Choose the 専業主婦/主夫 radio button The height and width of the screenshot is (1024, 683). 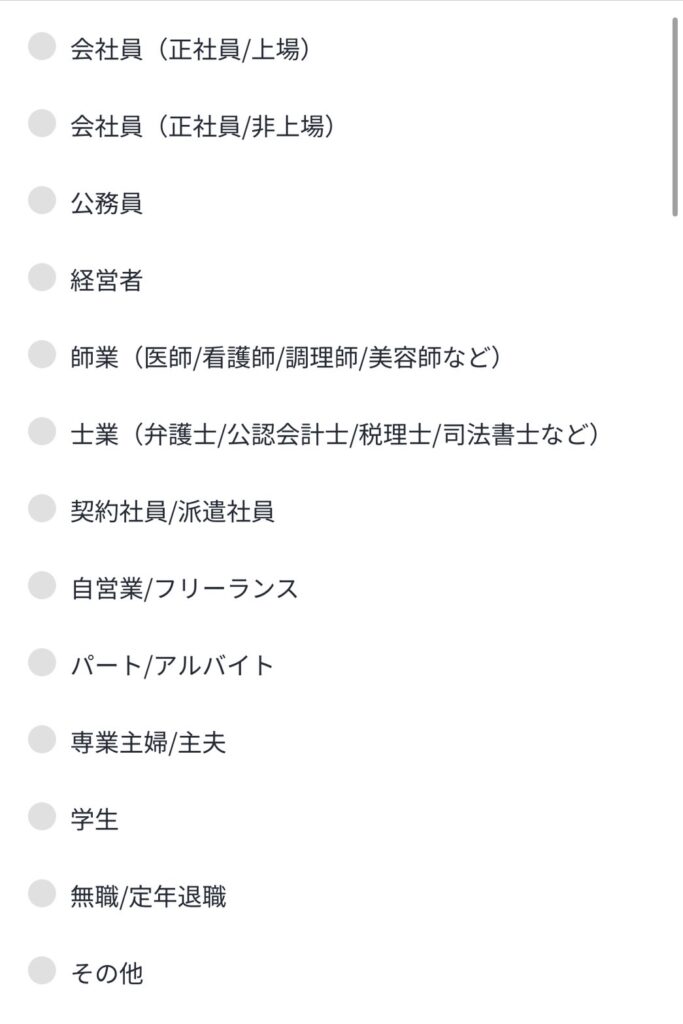42,740
